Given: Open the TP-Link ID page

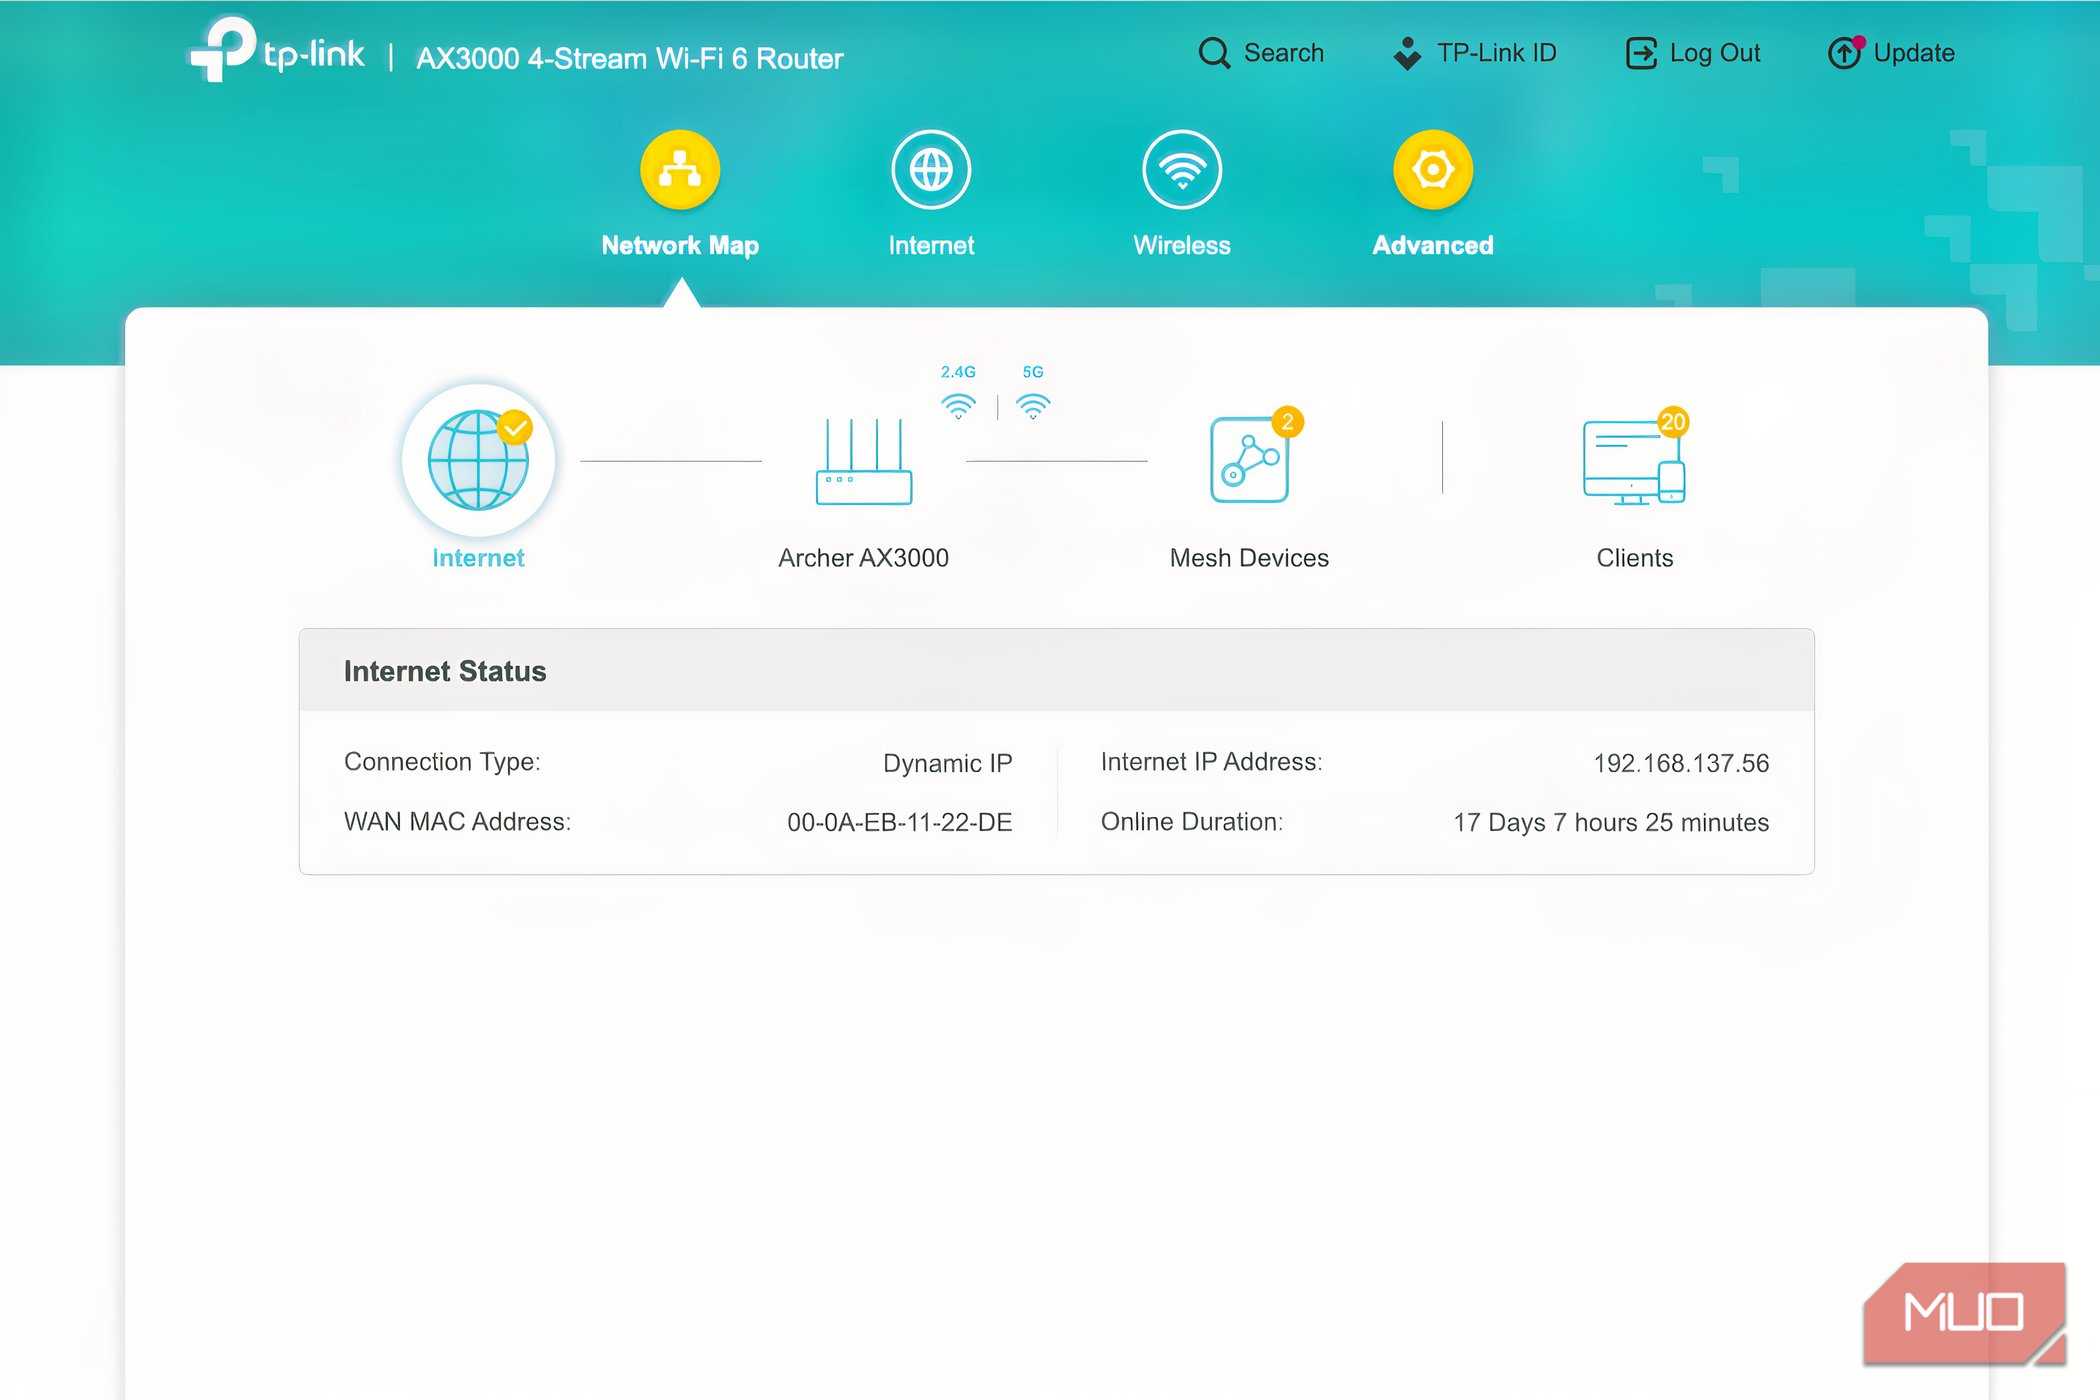Looking at the screenshot, I should pyautogui.click(x=1474, y=53).
